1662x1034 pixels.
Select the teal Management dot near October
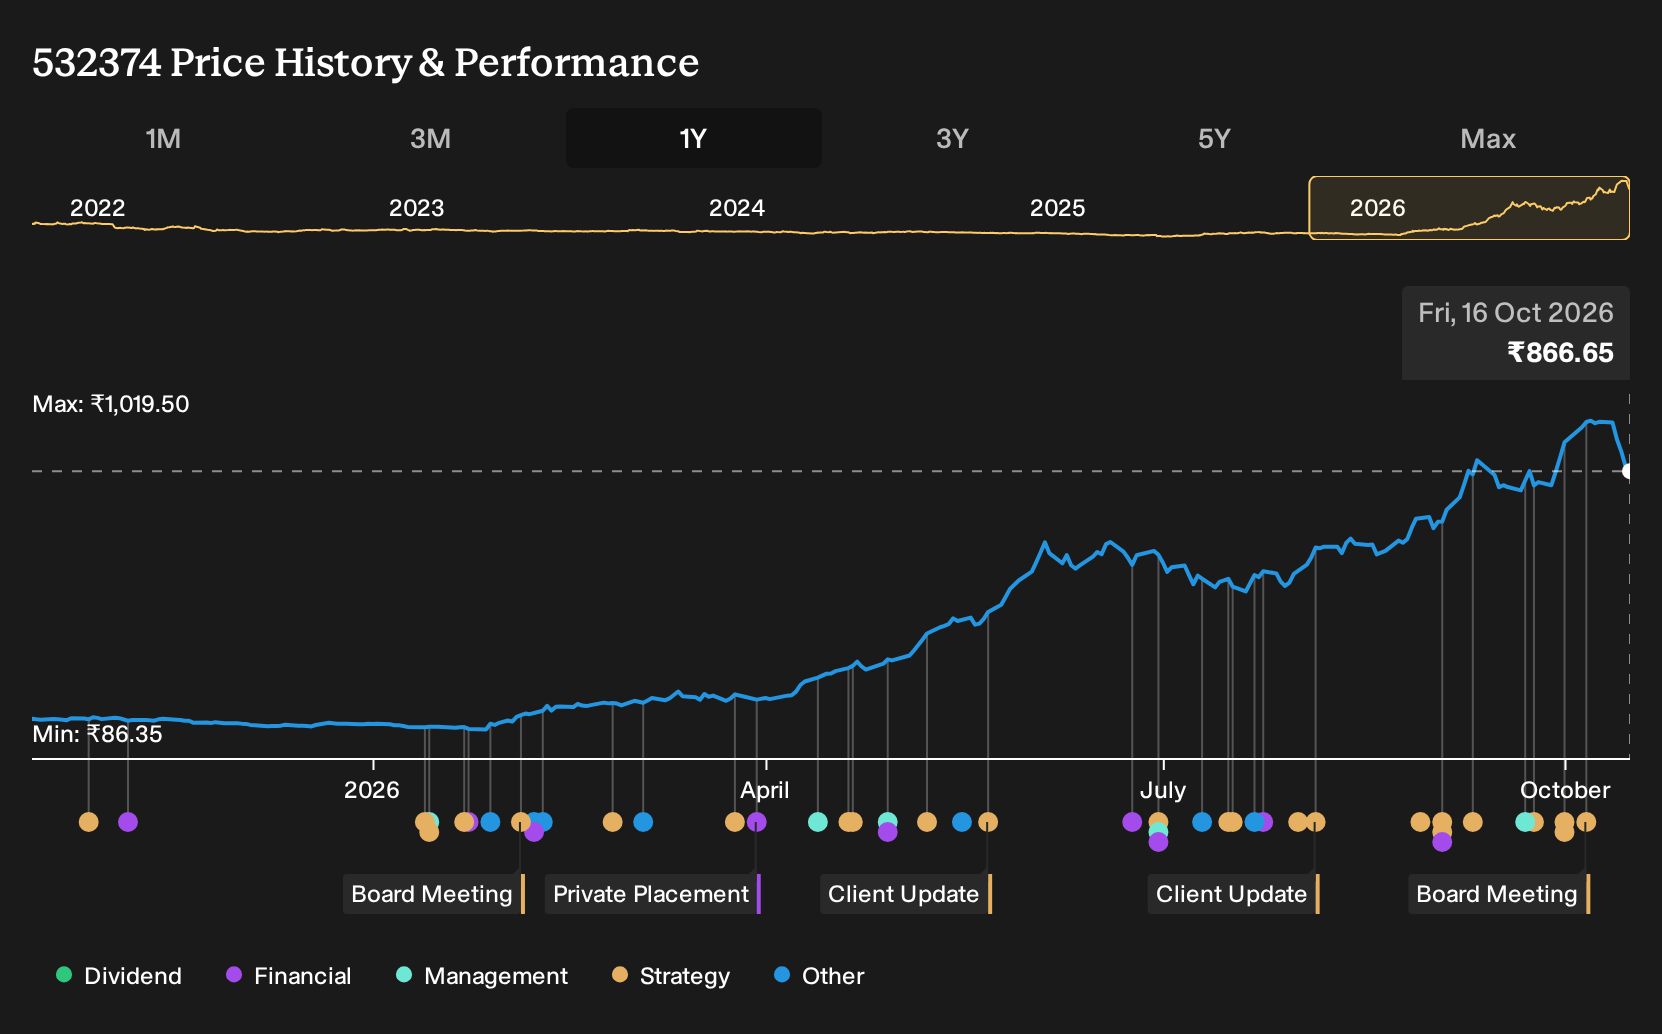coord(1524,822)
